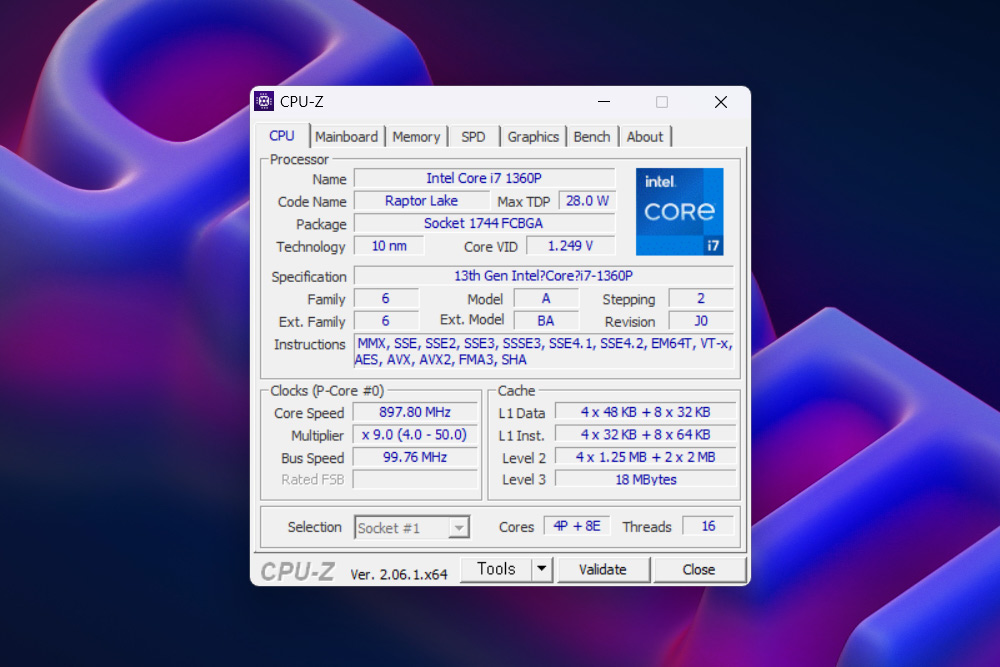Click the Core VID value 1.249 V

[570, 246]
